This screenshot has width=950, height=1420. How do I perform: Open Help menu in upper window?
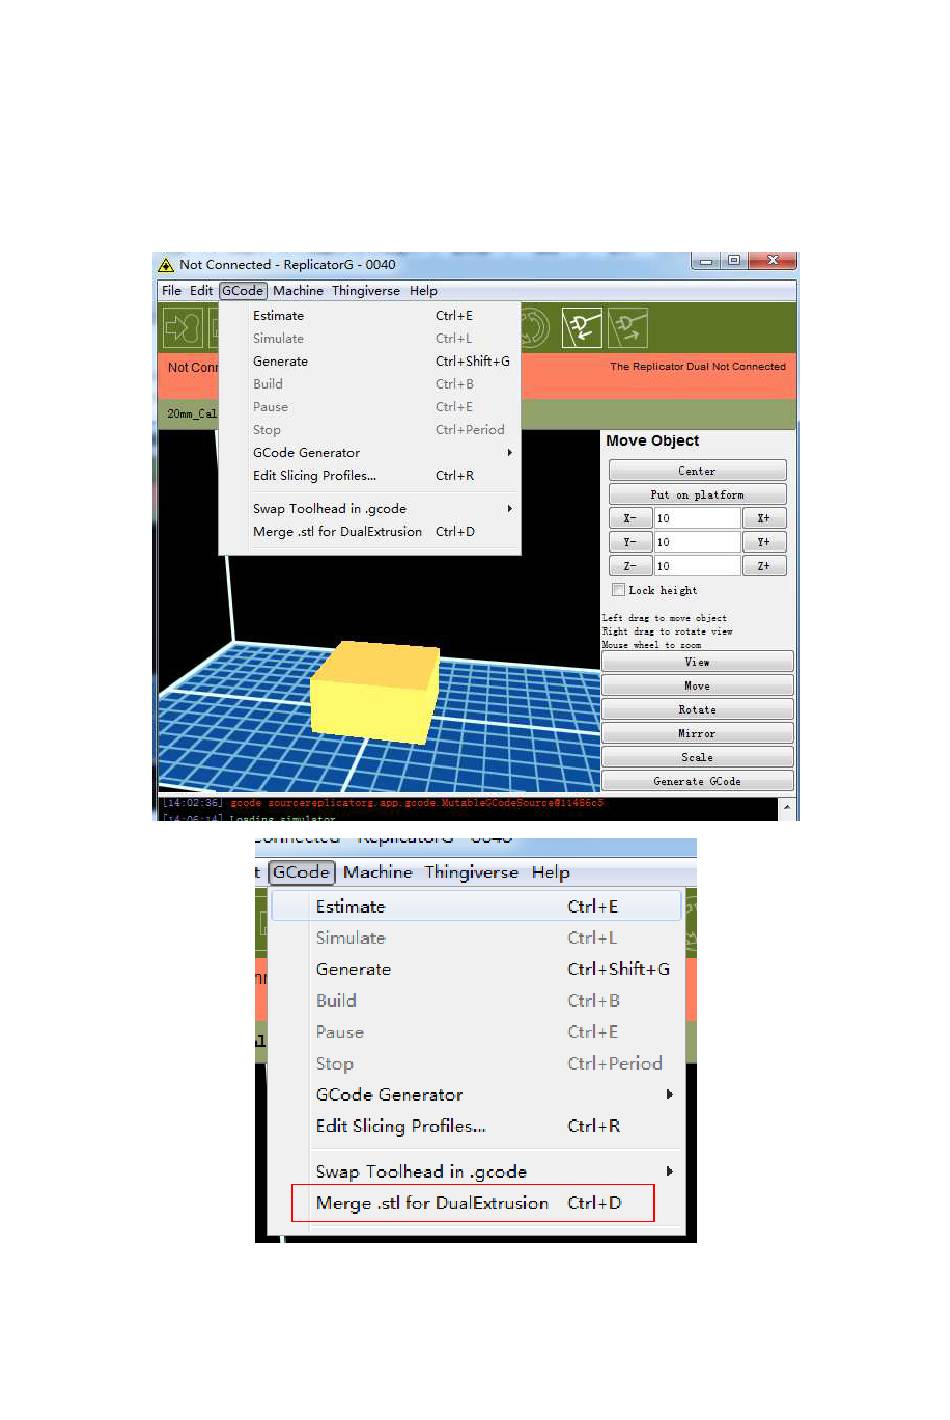[x=424, y=291]
